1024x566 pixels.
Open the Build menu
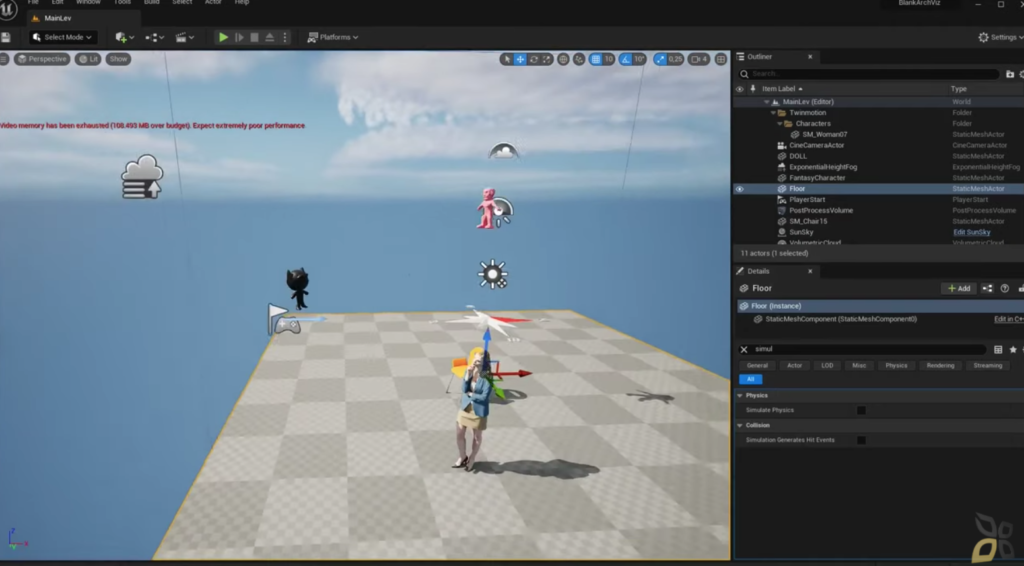pyautogui.click(x=152, y=3)
